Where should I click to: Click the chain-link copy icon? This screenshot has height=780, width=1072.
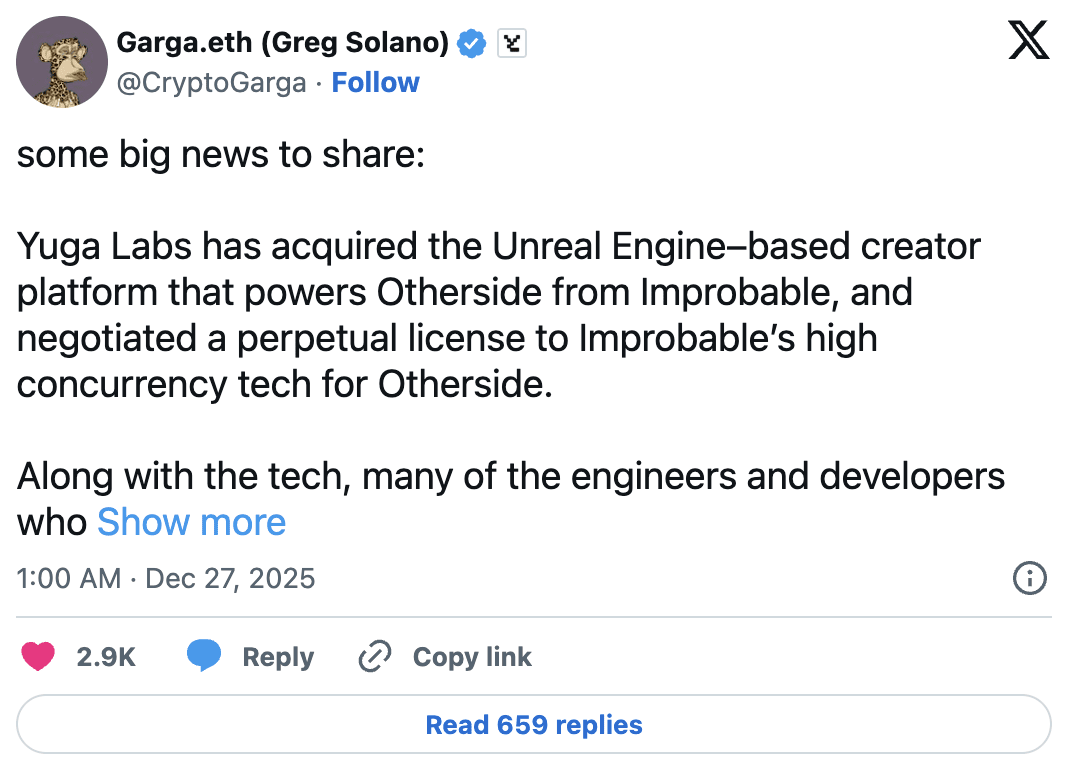point(374,657)
